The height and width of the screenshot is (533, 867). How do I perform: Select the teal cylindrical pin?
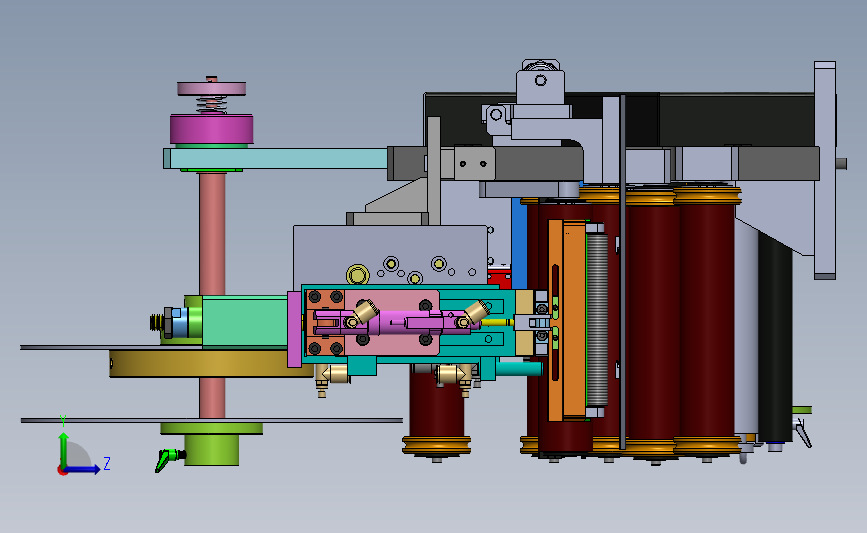pos(519,368)
